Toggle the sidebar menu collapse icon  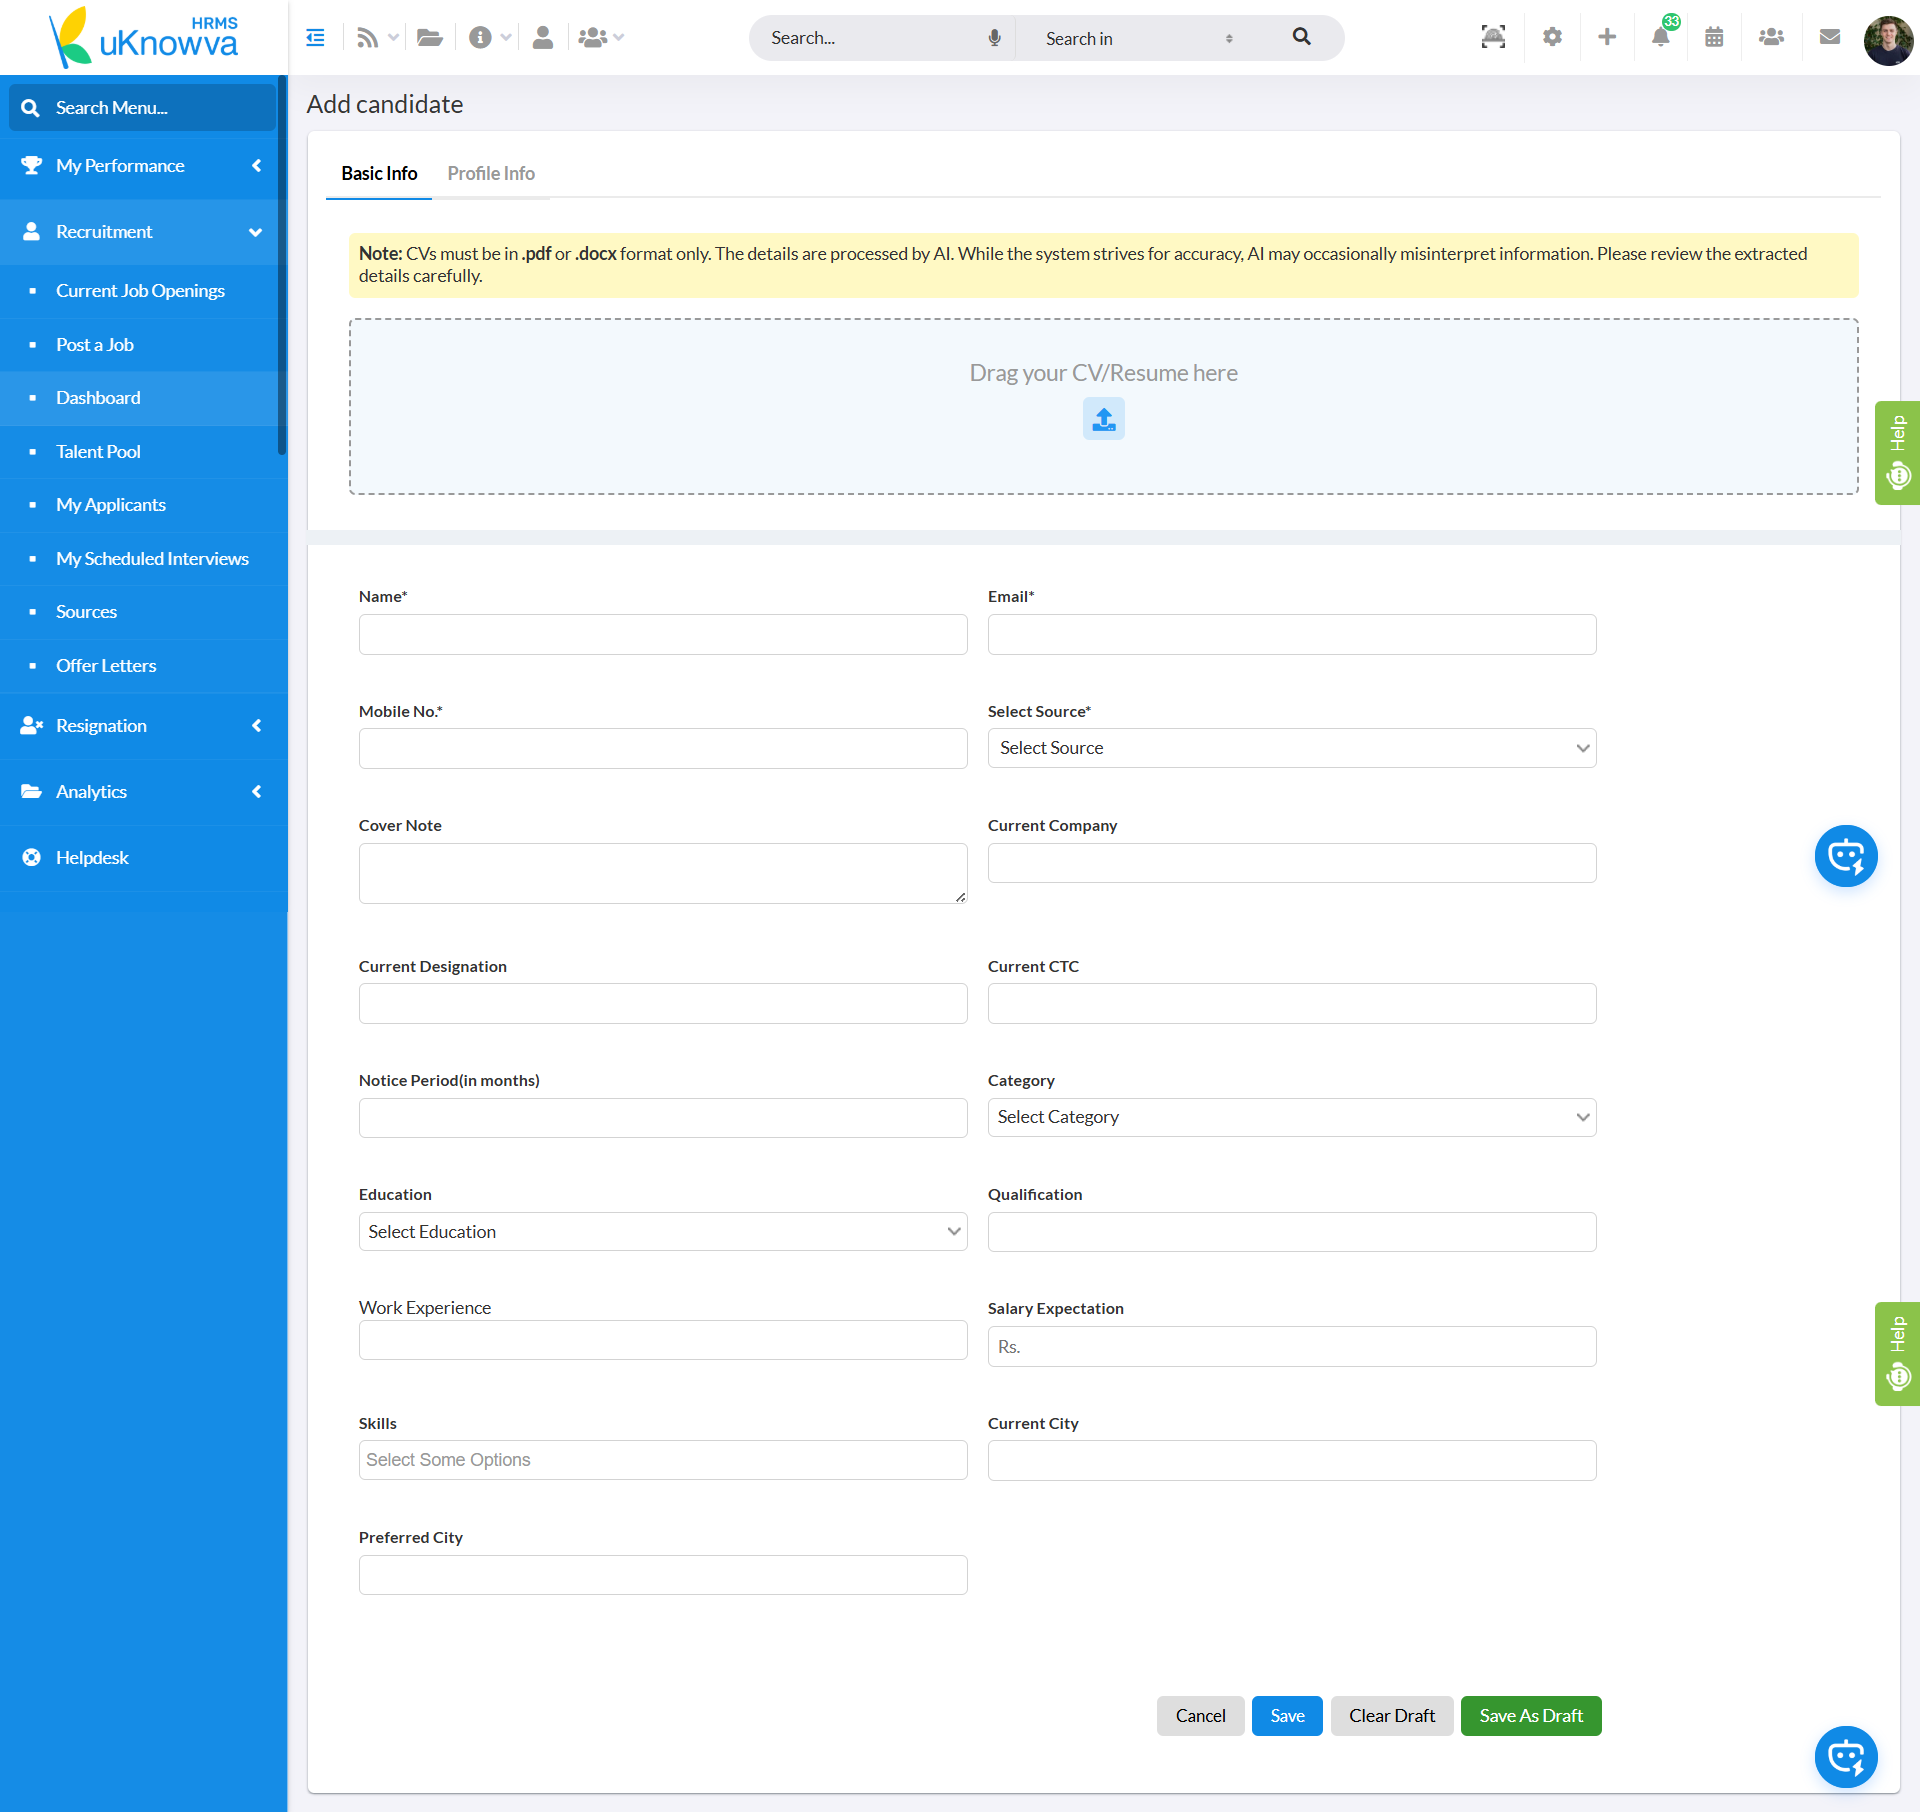tap(315, 38)
